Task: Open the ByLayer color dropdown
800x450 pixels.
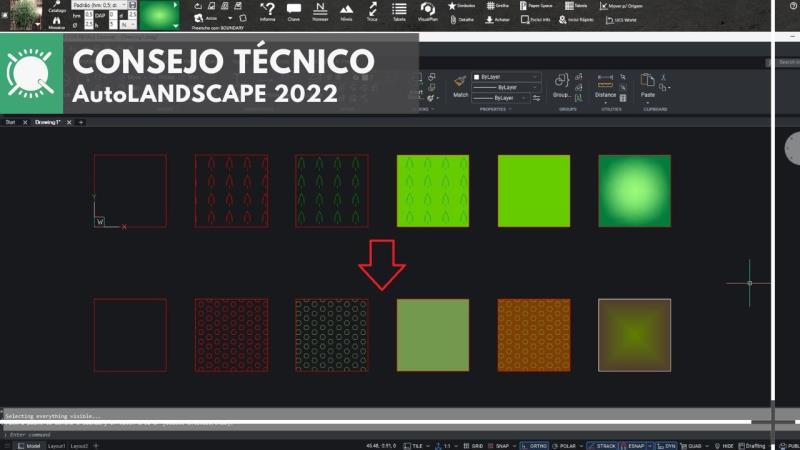Action: 506,77
